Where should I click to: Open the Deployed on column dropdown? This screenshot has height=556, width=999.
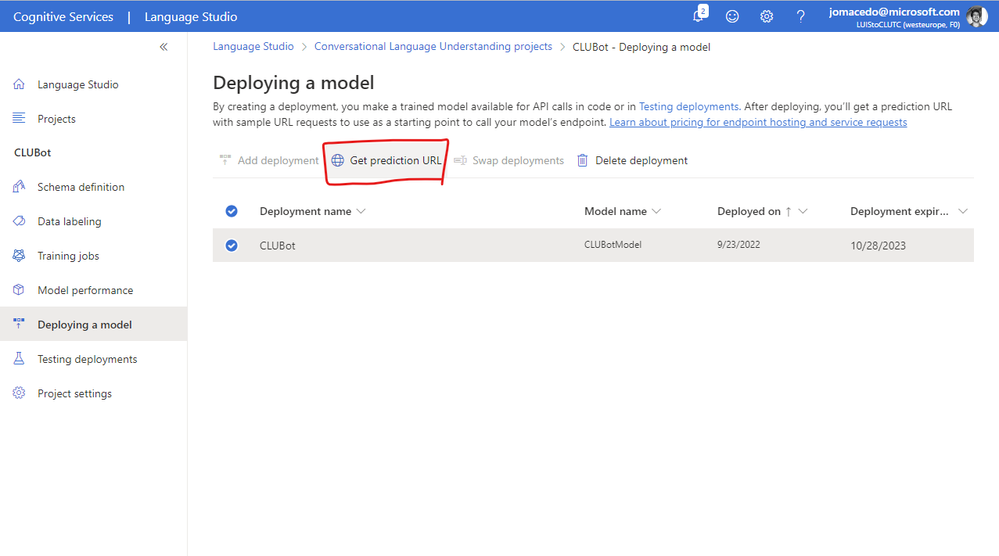803,211
